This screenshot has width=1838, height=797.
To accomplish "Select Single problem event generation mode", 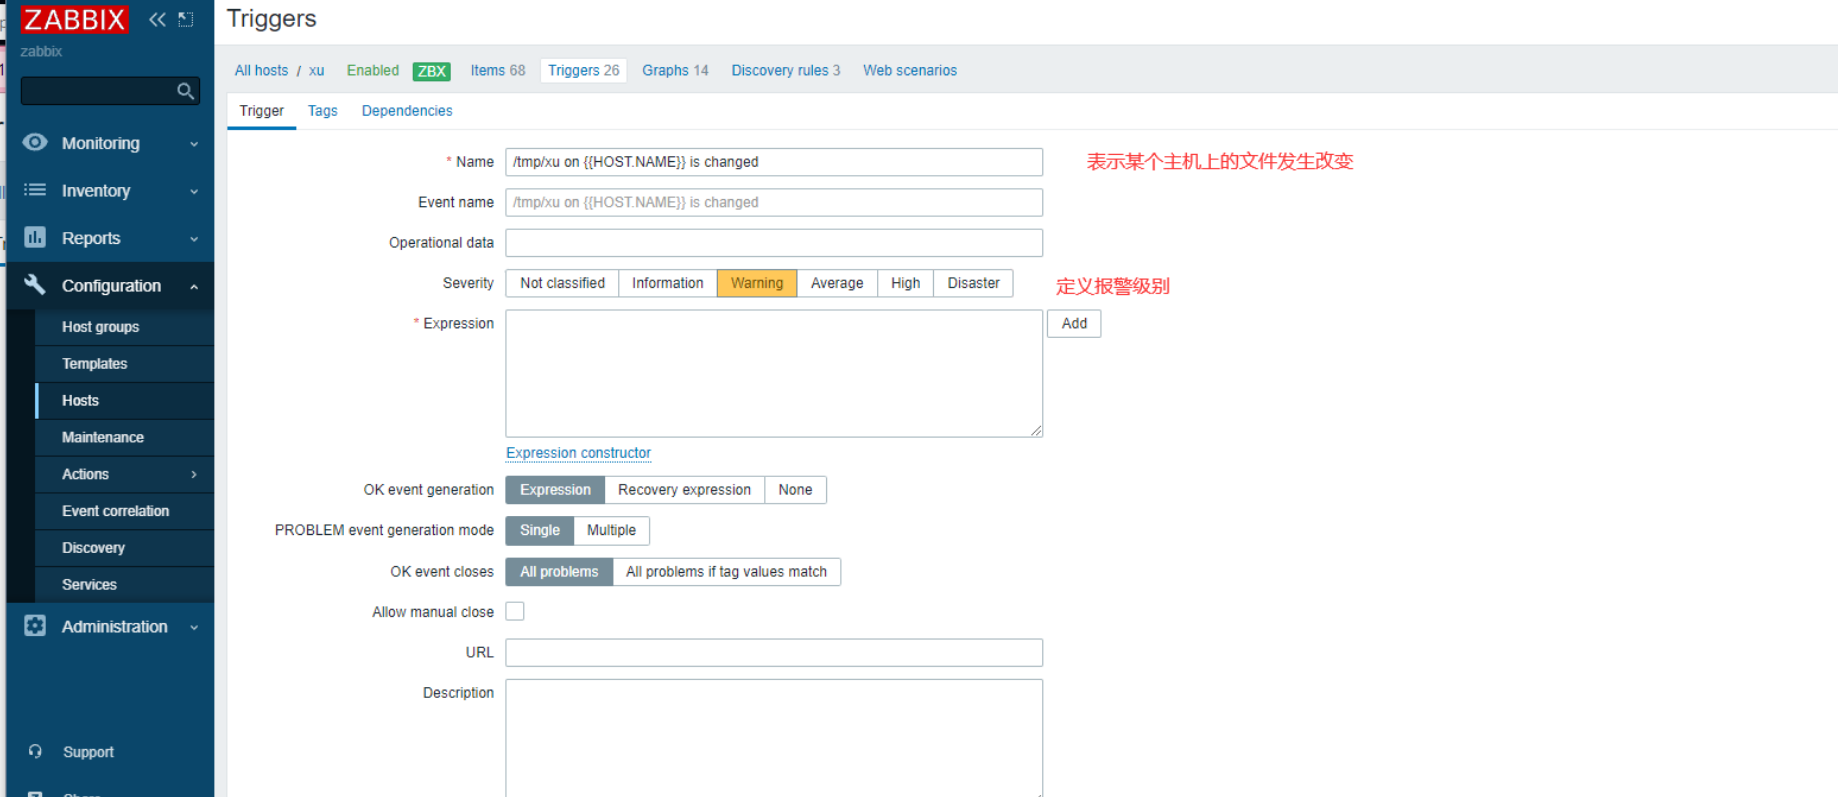I will (x=540, y=530).
